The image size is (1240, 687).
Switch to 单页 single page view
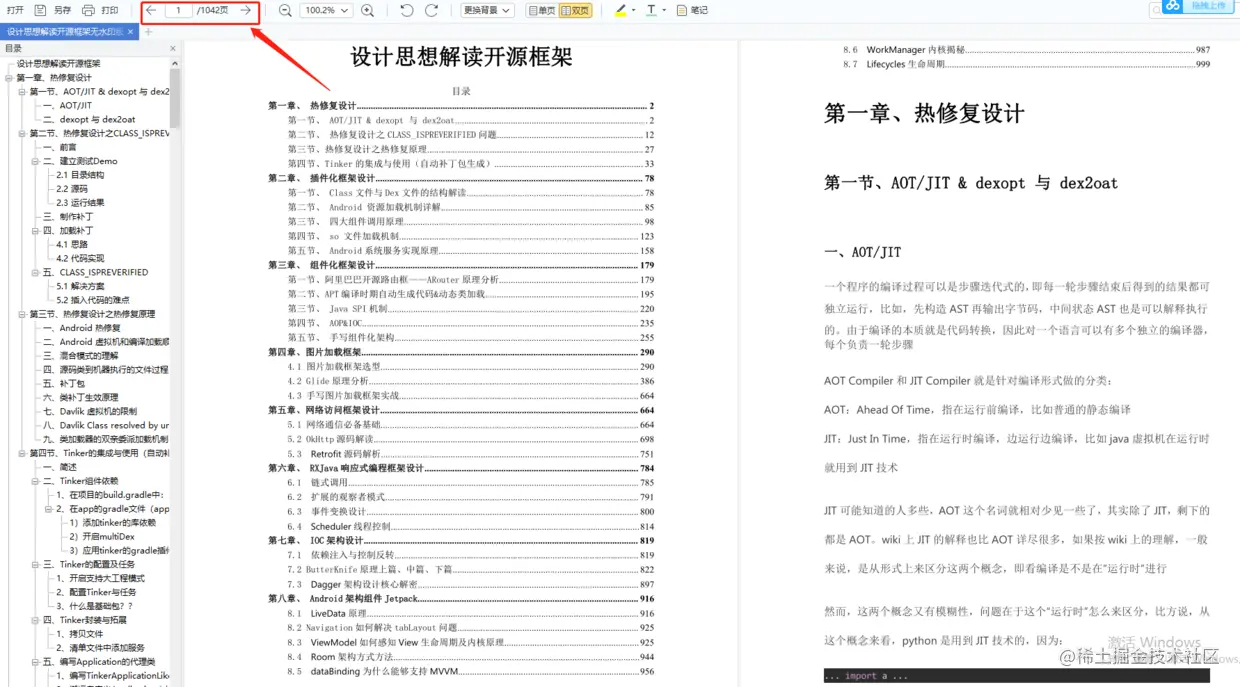[541, 10]
